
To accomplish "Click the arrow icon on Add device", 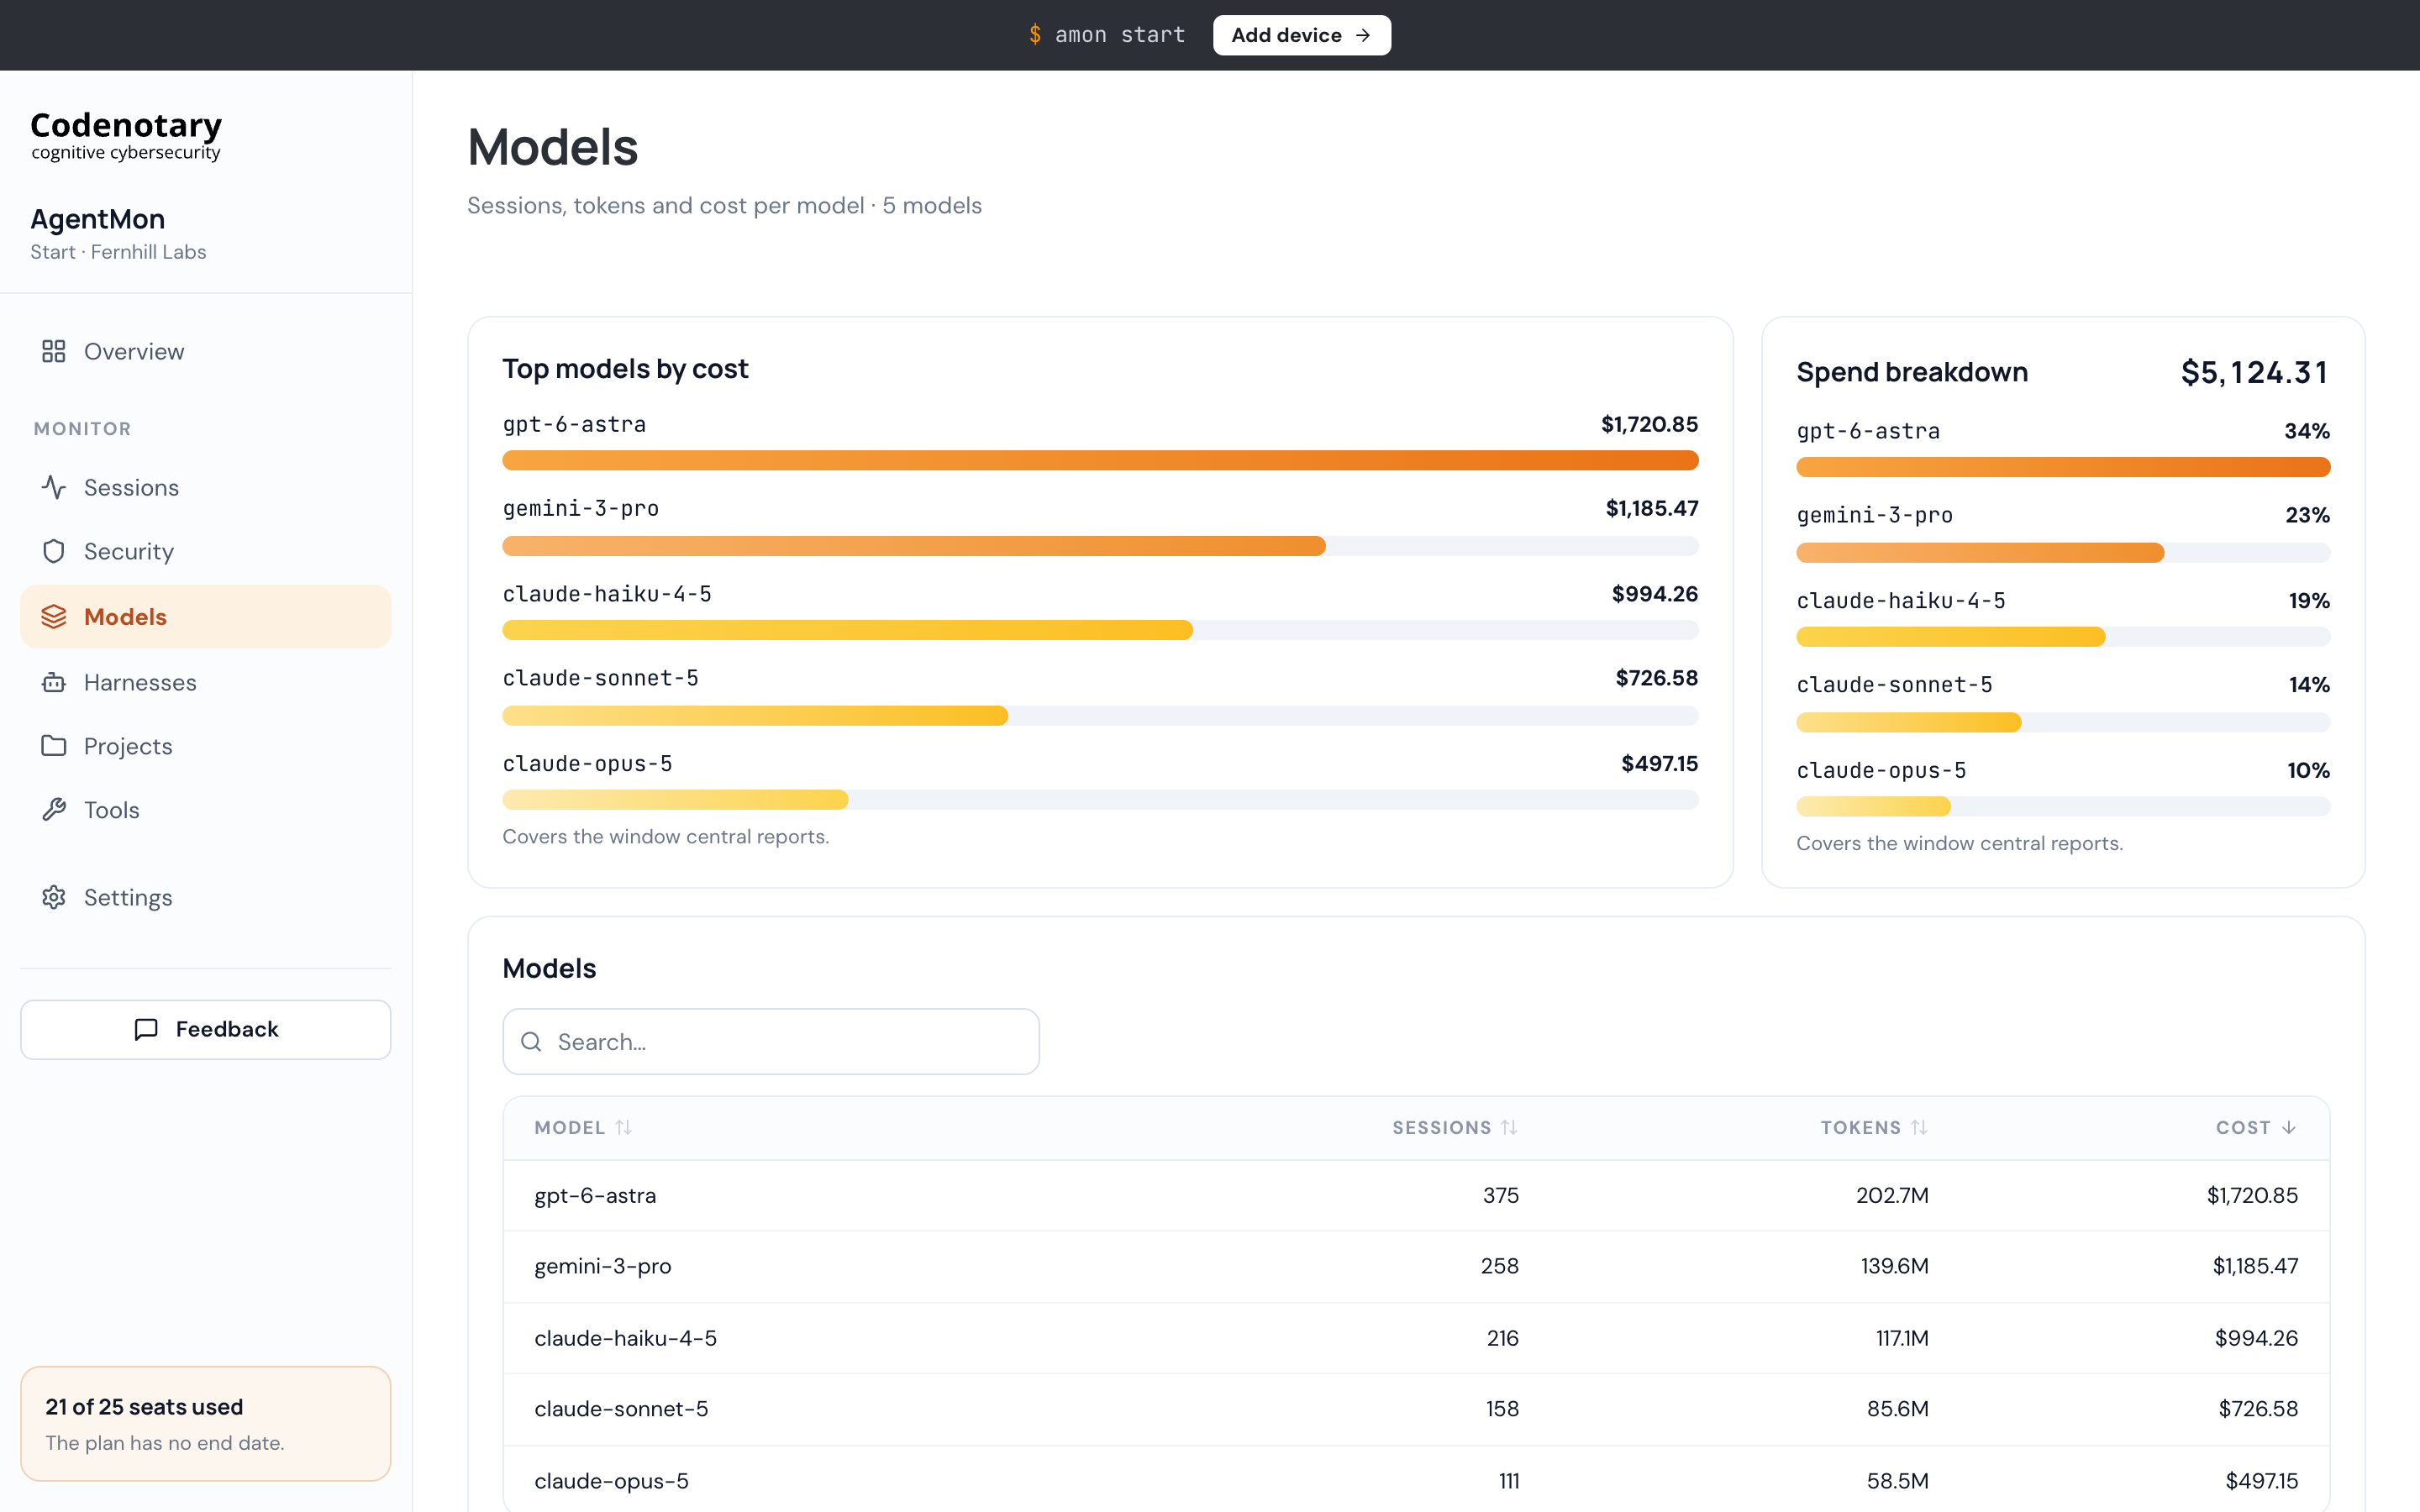I will click(x=1362, y=35).
